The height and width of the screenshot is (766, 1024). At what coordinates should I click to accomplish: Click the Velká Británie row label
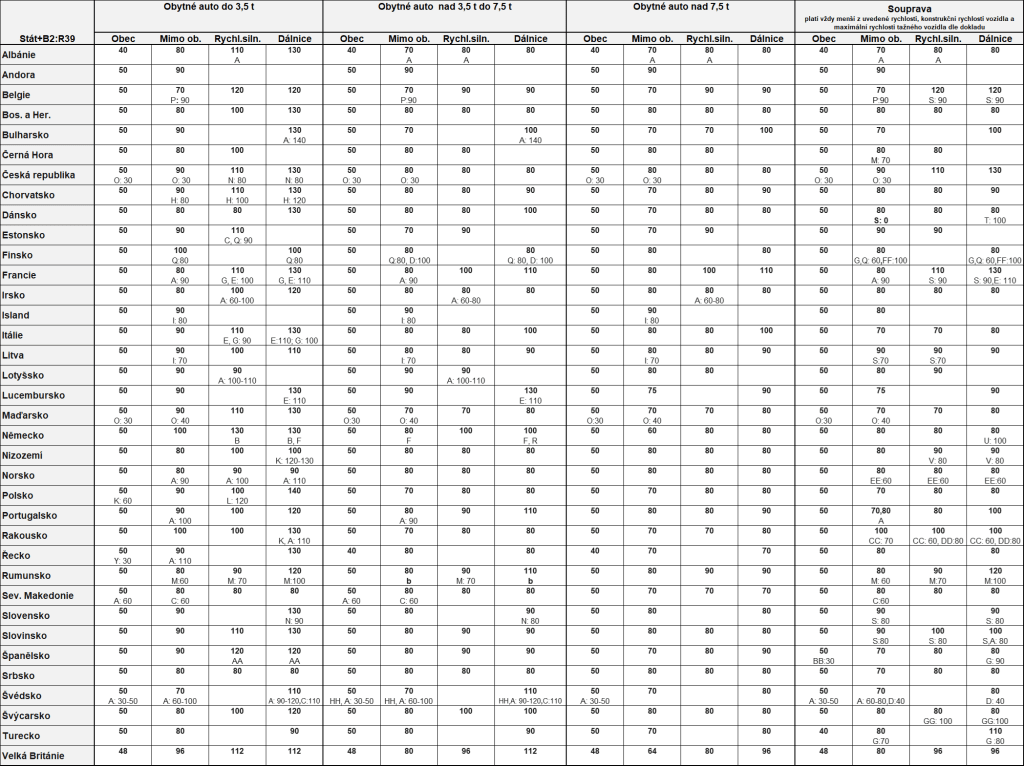pyautogui.click(x=47, y=756)
